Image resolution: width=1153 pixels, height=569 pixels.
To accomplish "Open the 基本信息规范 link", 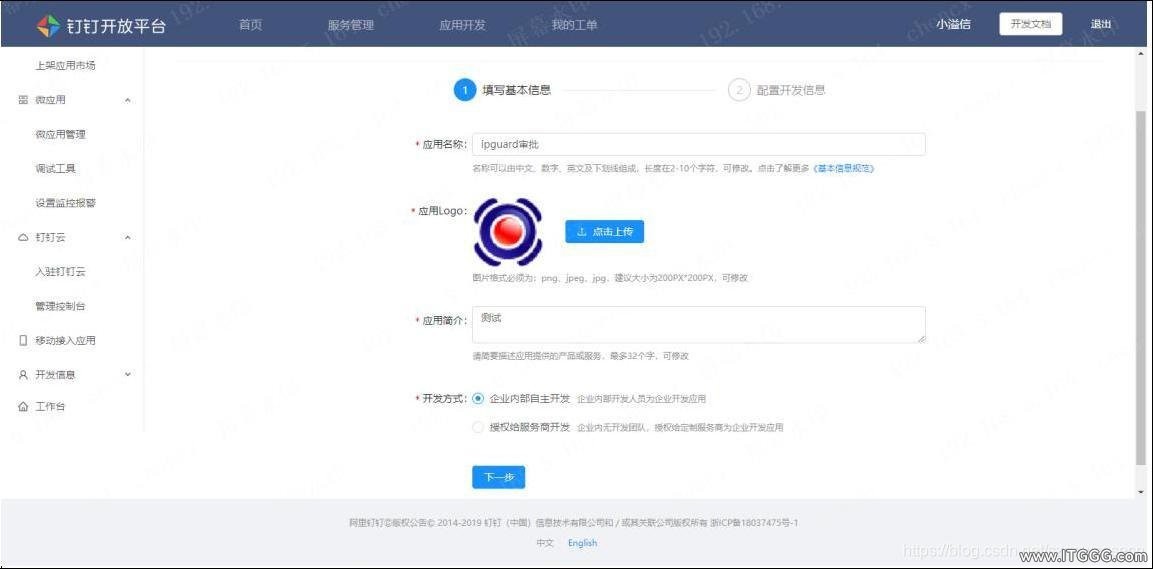I will pos(843,168).
